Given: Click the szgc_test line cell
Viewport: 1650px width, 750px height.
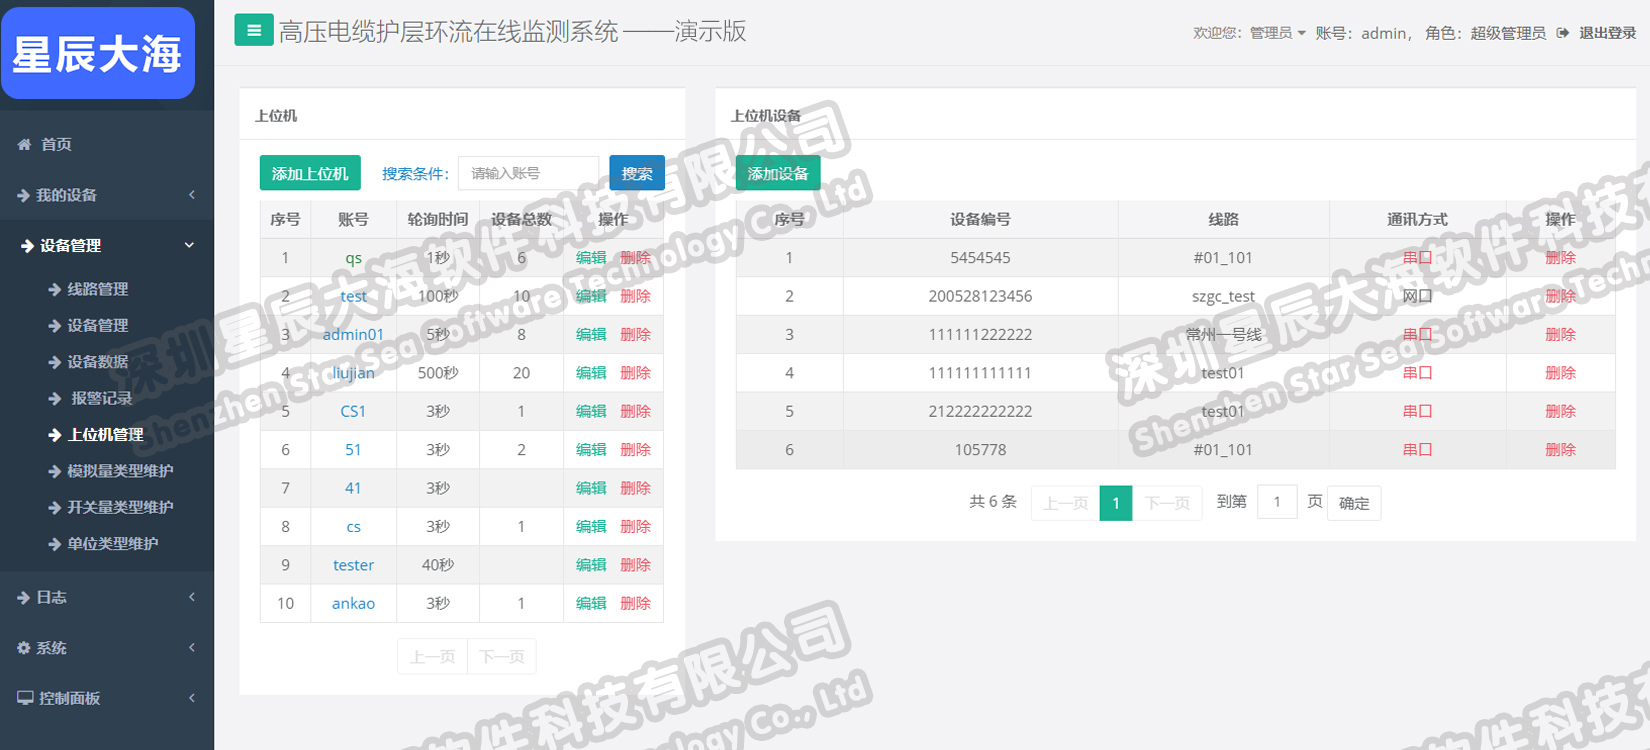Looking at the screenshot, I should pos(1223,296).
